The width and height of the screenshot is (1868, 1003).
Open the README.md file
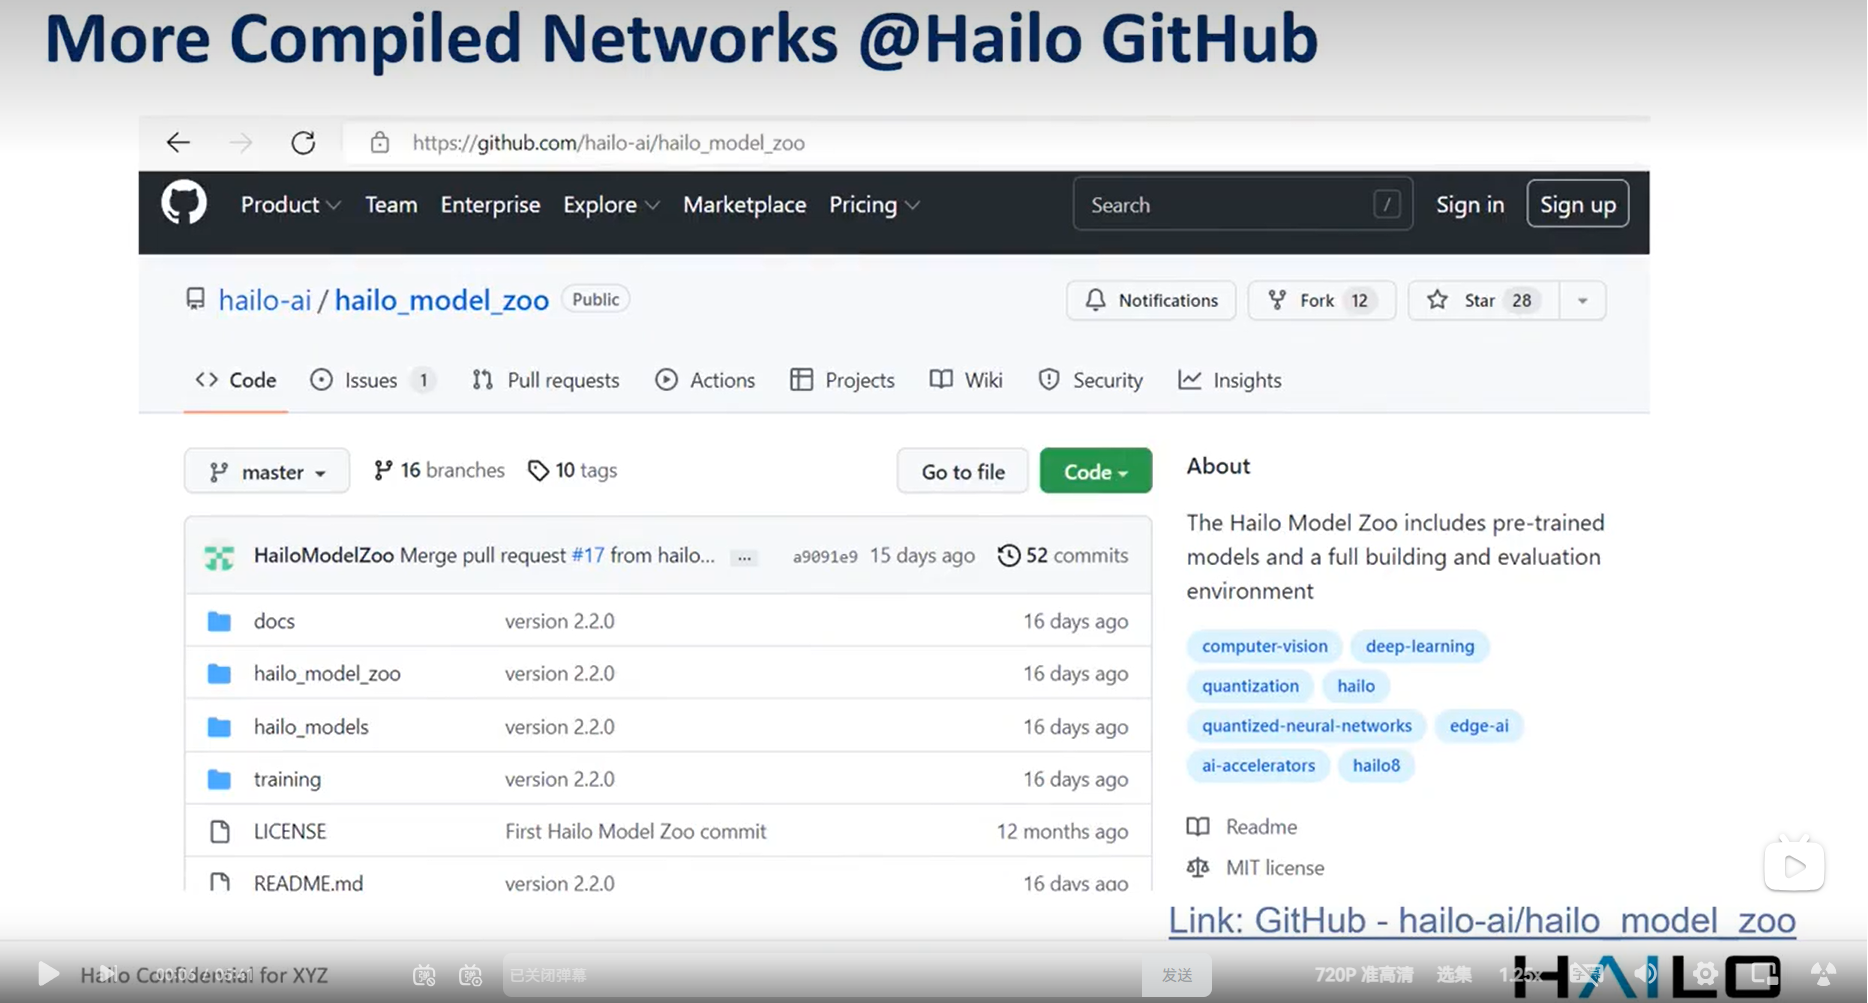click(x=308, y=883)
